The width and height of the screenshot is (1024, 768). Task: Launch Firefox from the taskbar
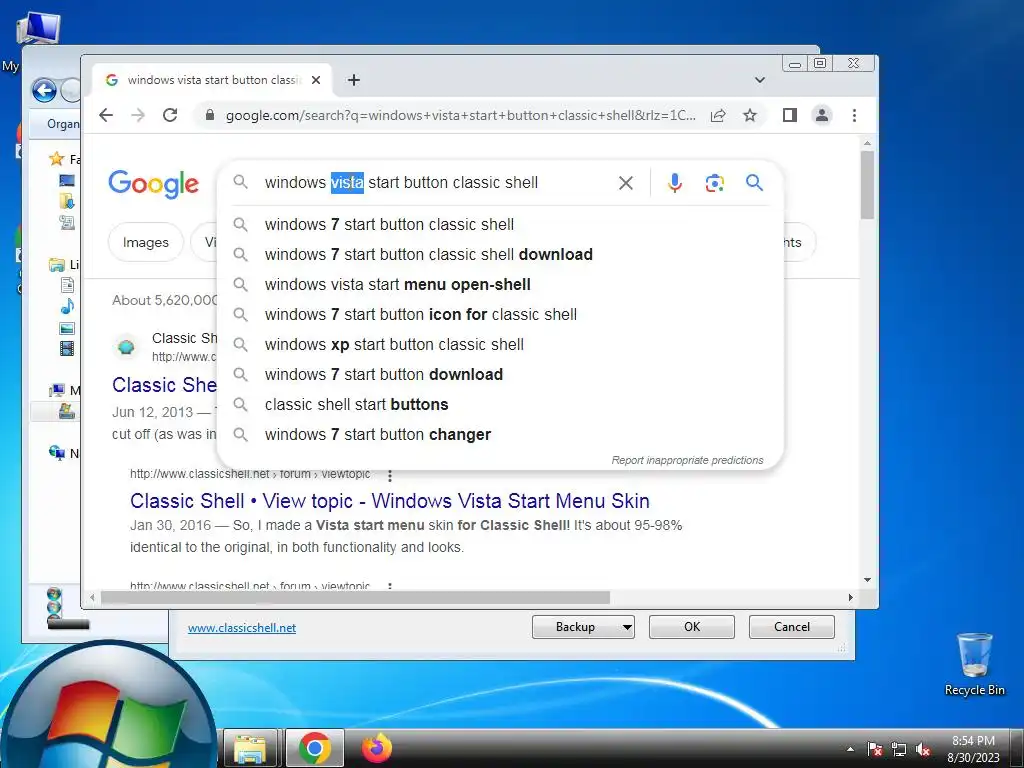click(x=377, y=748)
